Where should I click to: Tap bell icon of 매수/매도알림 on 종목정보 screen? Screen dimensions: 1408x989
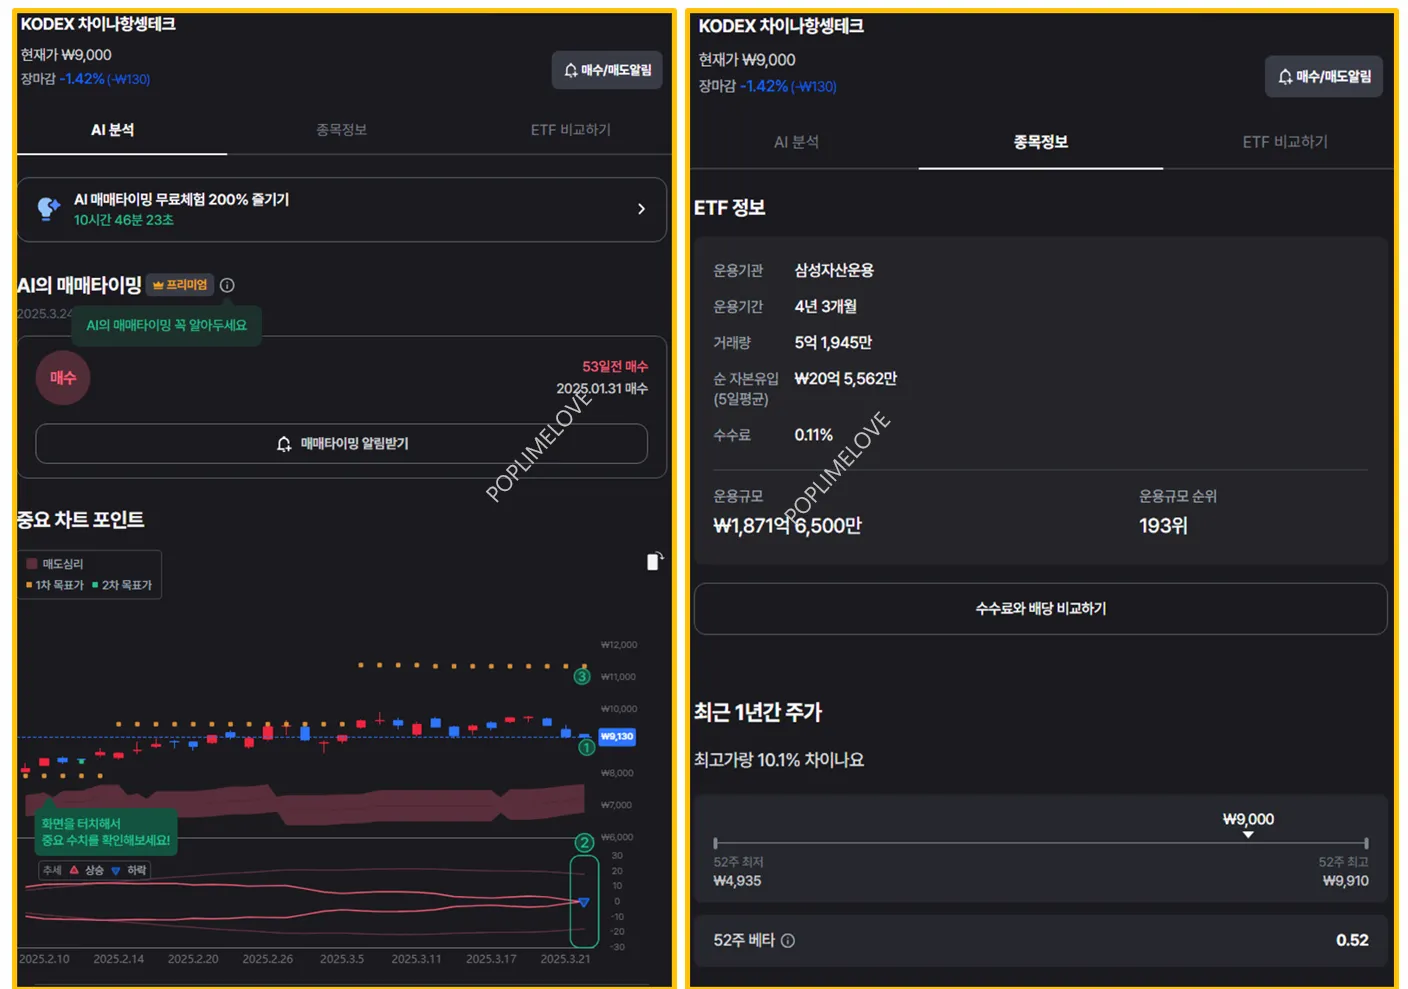(1285, 77)
